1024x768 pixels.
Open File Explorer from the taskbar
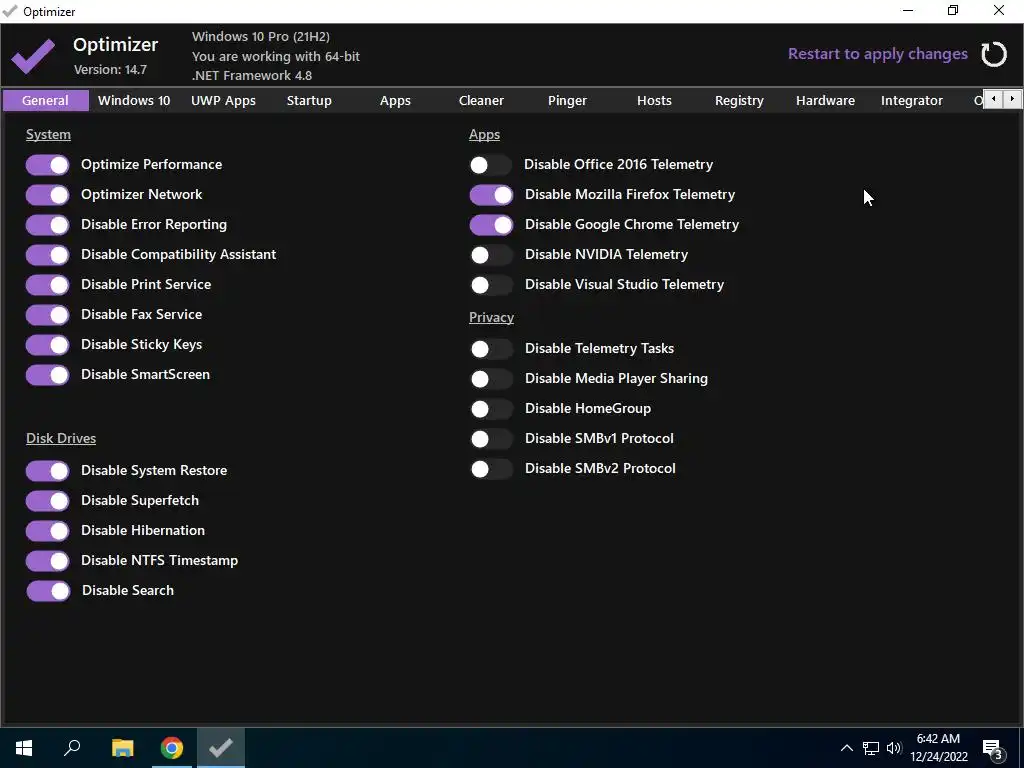(x=122, y=748)
